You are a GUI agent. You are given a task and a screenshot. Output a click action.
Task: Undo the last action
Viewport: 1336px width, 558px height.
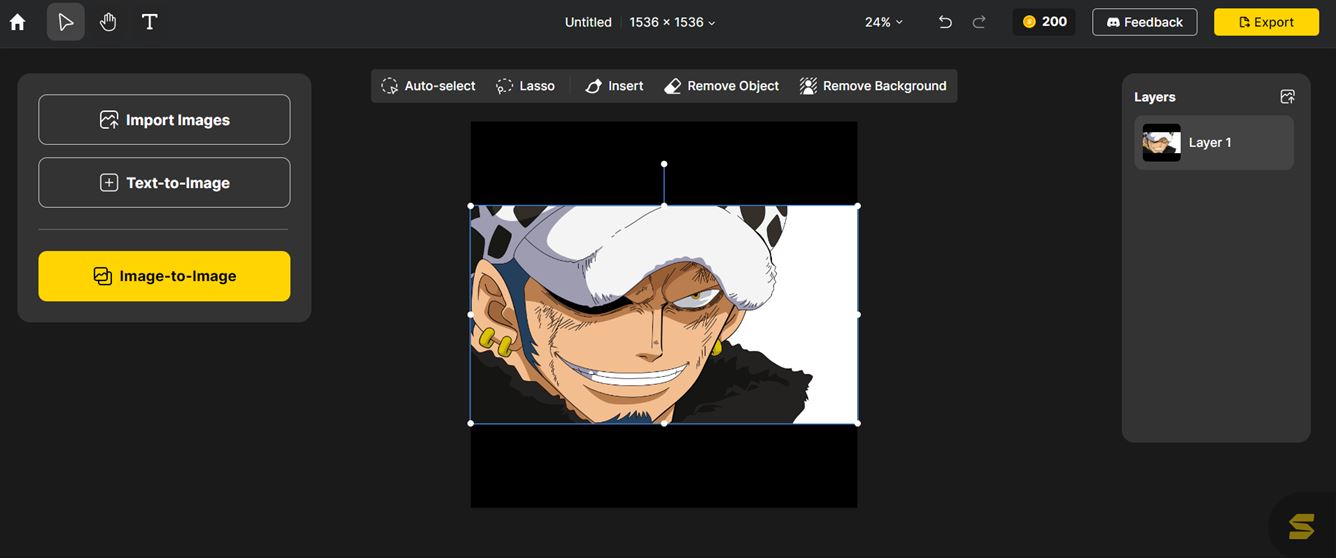point(945,22)
